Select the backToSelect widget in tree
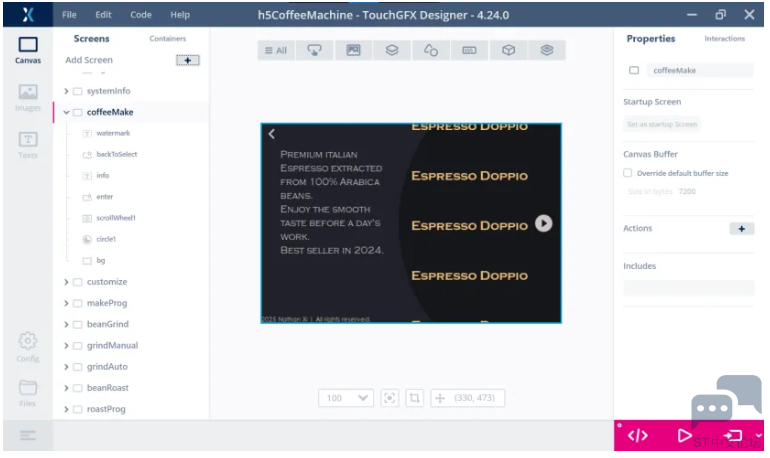The height and width of the screenshot is (458, 770). tap(117, 155)
